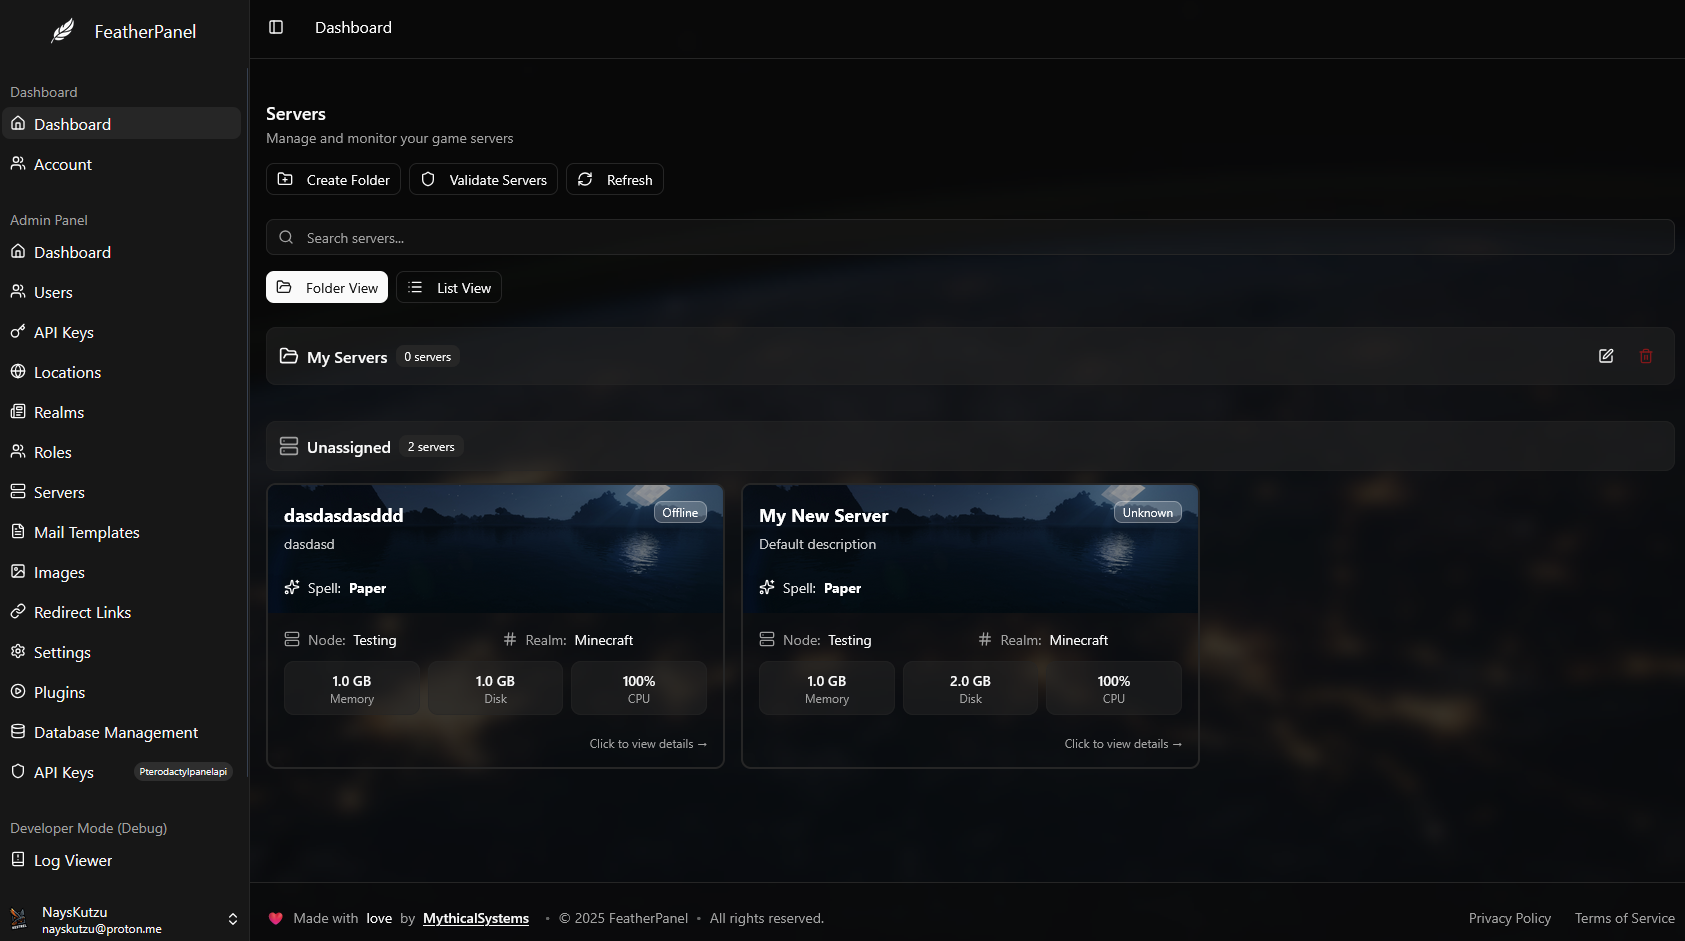The height and width of the screenshot is (941, 1685).
Task: Open Realms in the admin panel
Action: [58, 412]
